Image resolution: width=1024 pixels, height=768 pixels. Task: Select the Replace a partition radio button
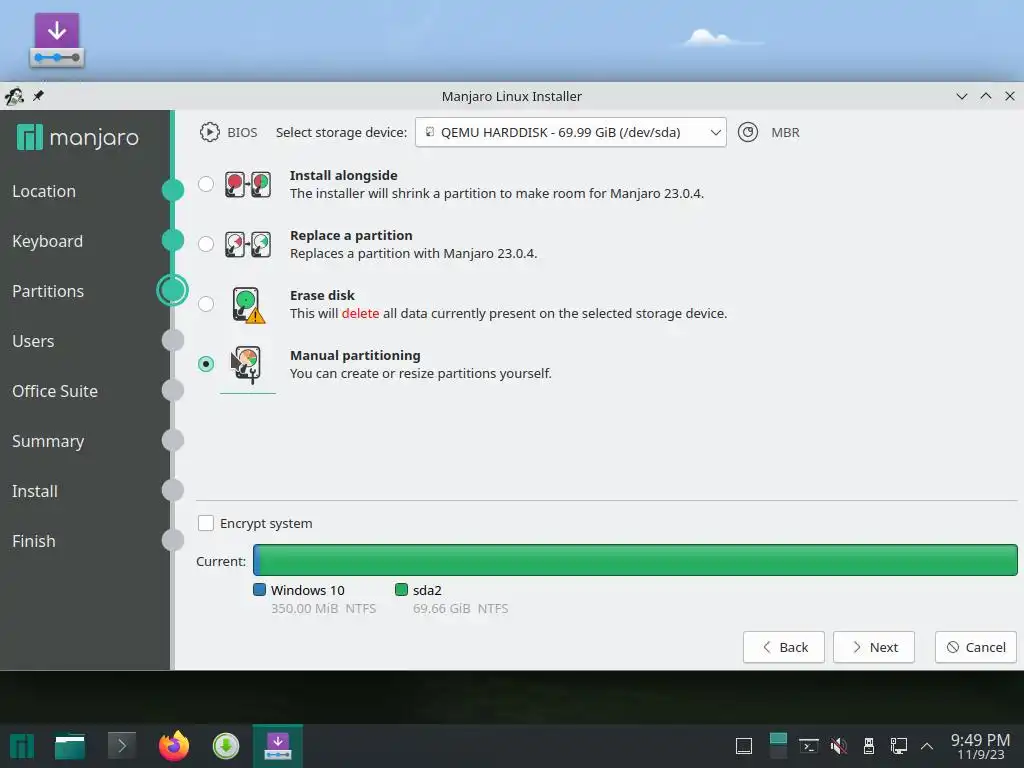point(206,244)
